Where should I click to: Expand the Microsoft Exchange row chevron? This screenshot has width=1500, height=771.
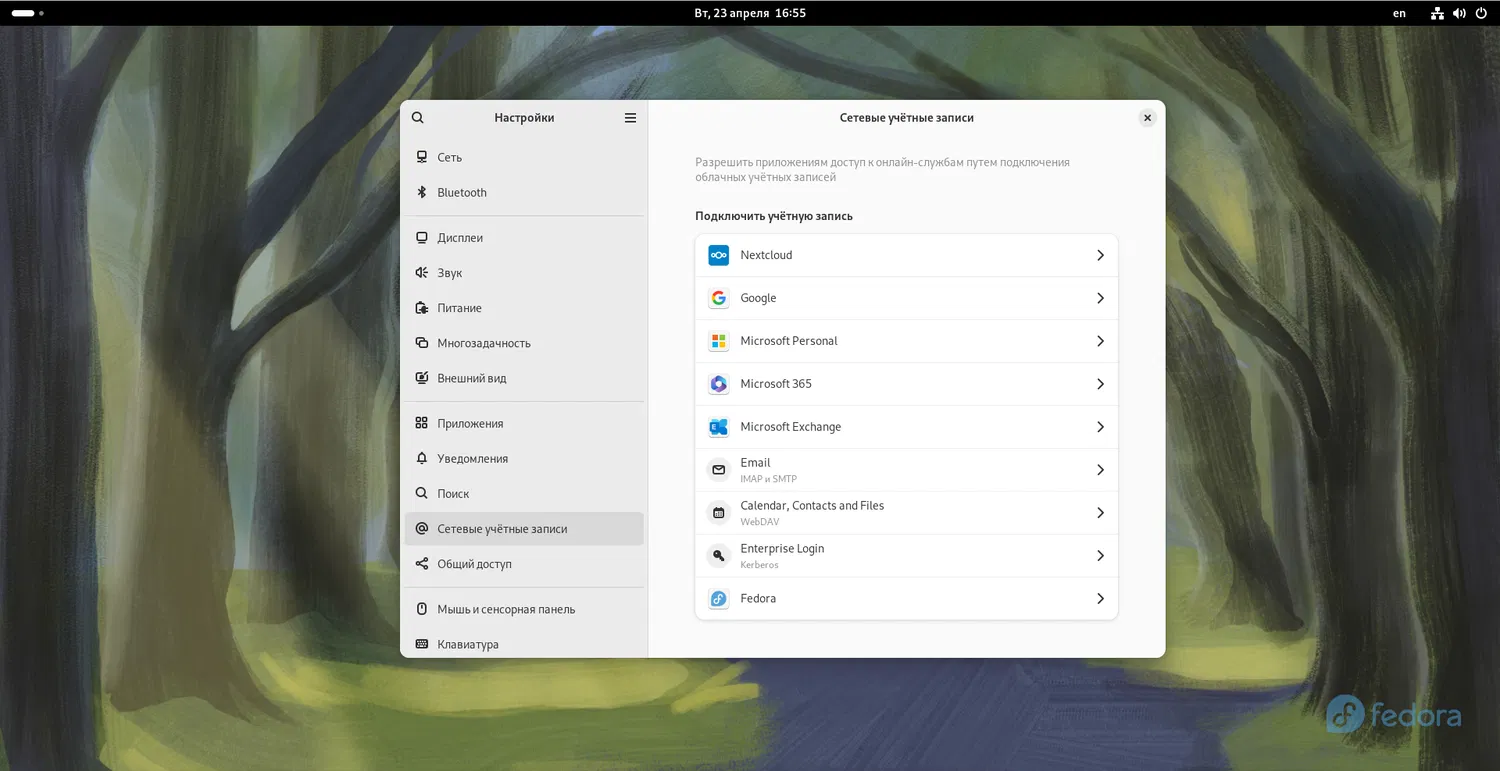(1100, 427)
